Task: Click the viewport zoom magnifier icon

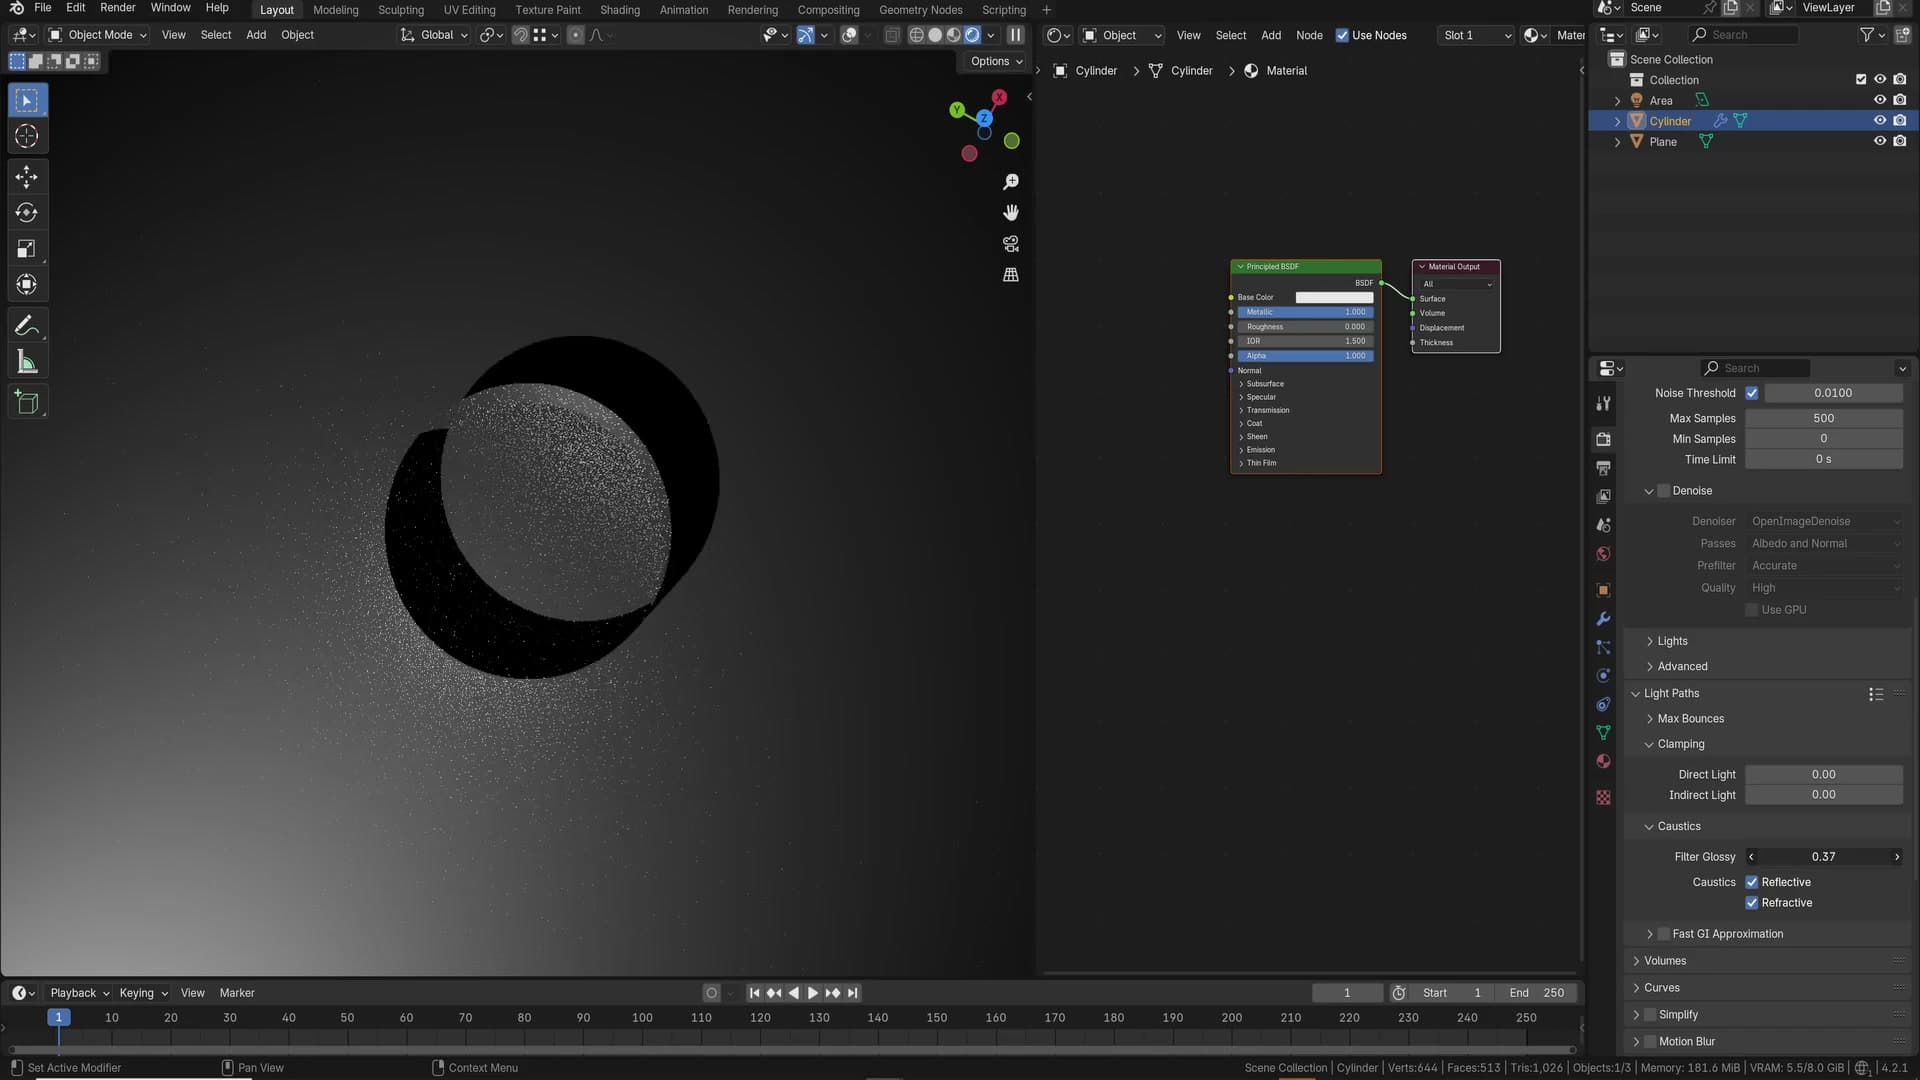Action: click(x=1011, y=182)
